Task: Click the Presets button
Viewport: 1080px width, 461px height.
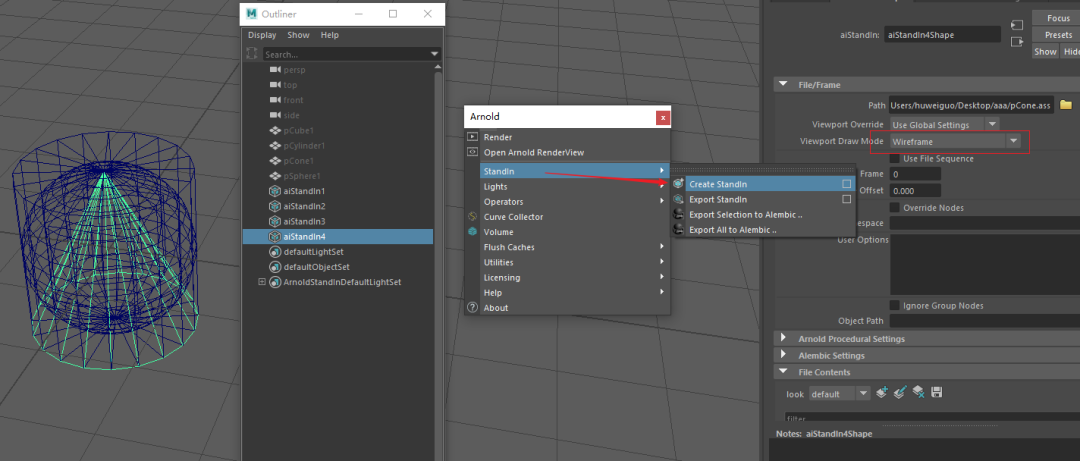Action: point(1058,34)
